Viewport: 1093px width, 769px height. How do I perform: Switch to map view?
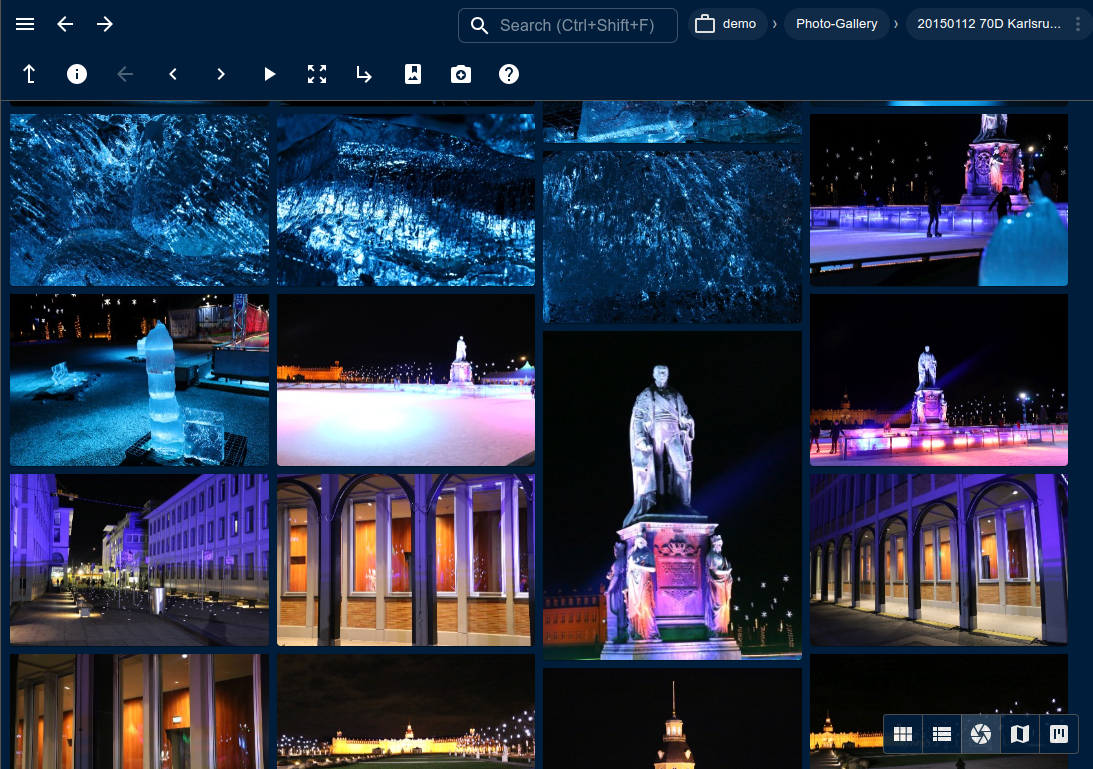(1020, 735)
